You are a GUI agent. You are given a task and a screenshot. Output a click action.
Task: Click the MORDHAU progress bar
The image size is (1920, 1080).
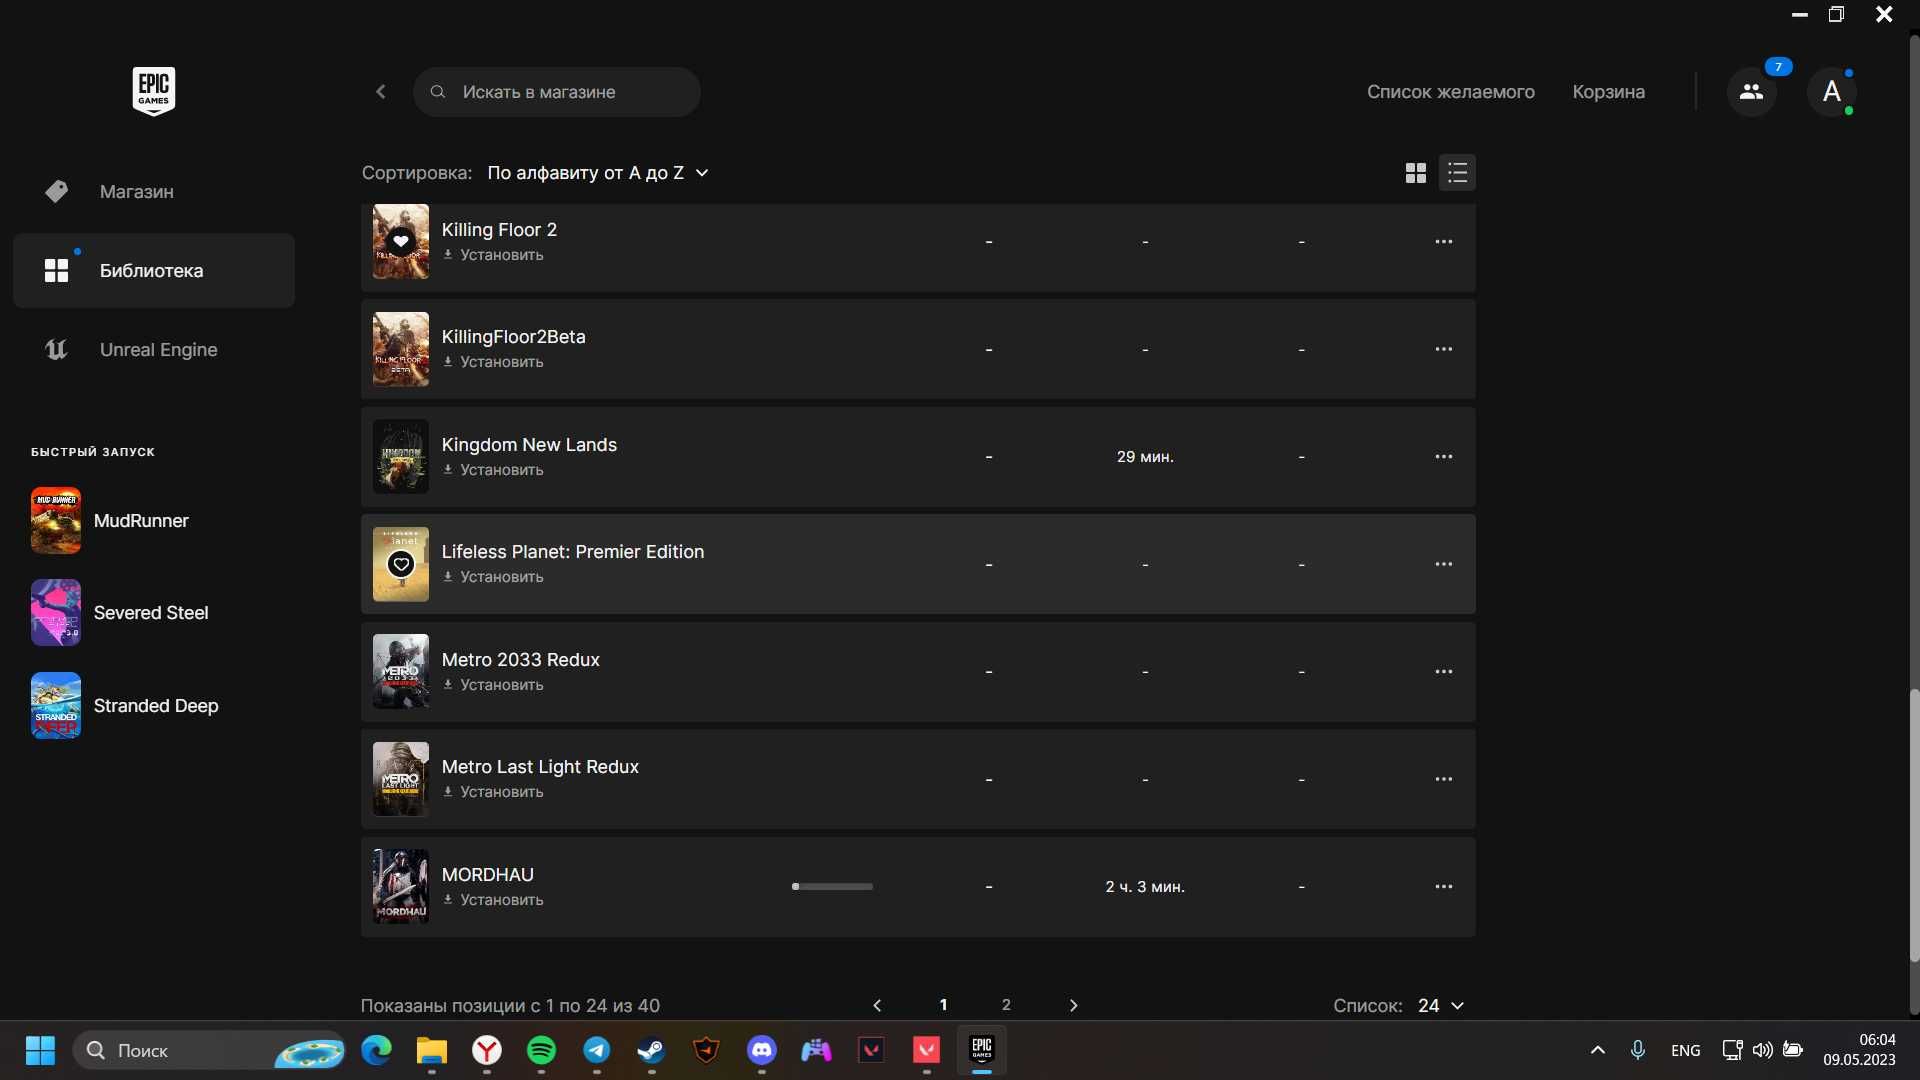point(832,886)
